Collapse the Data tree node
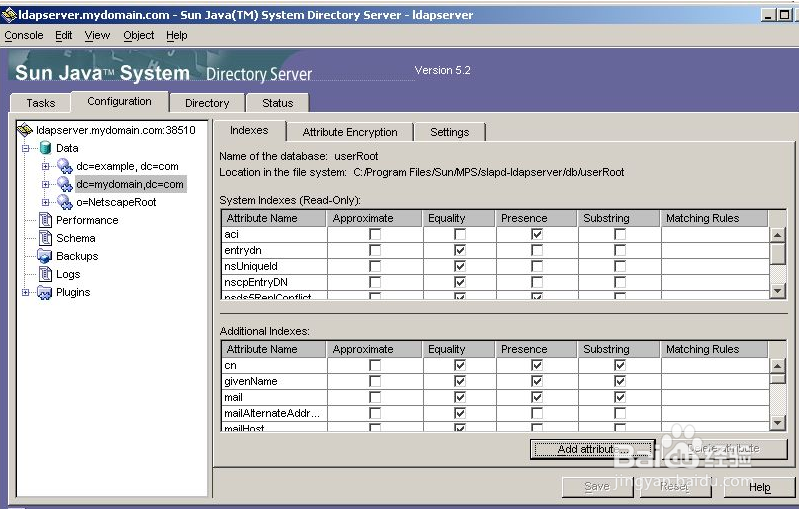The height and width of the screenshot is (509, 799). tap(25, 148)
